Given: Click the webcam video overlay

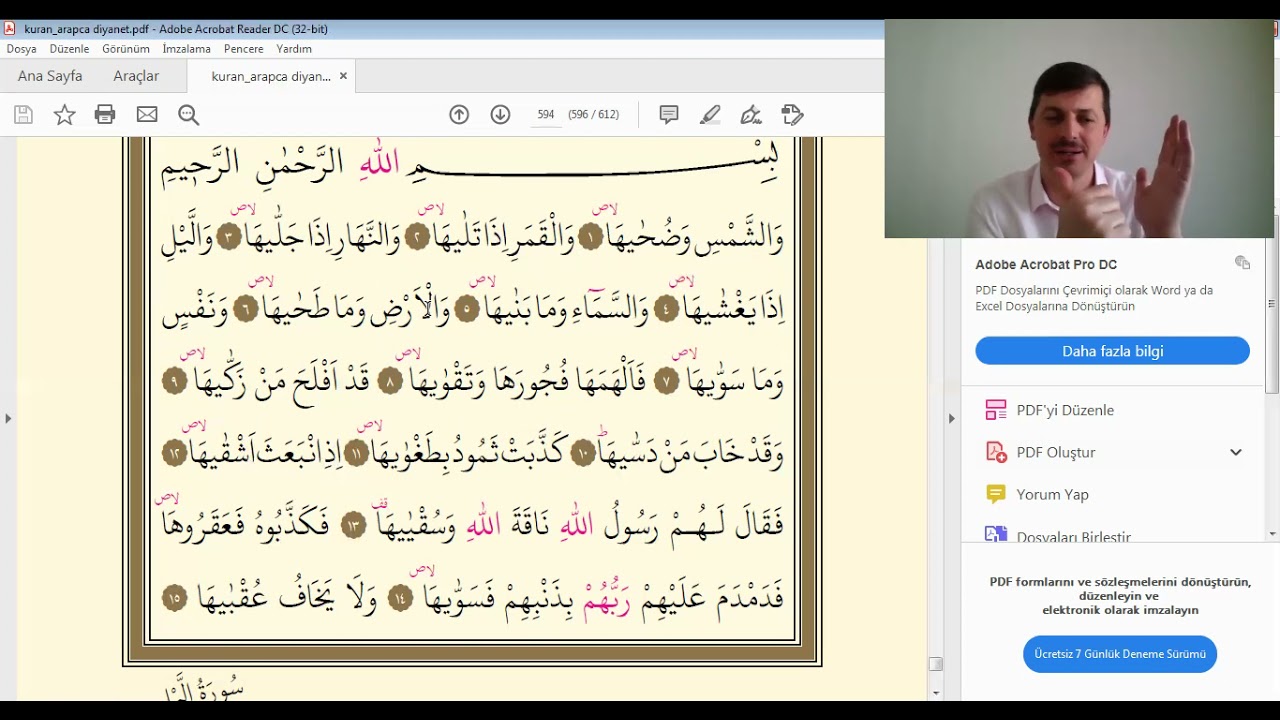Looking at the screenshot, I should (x=1079, y=129).
